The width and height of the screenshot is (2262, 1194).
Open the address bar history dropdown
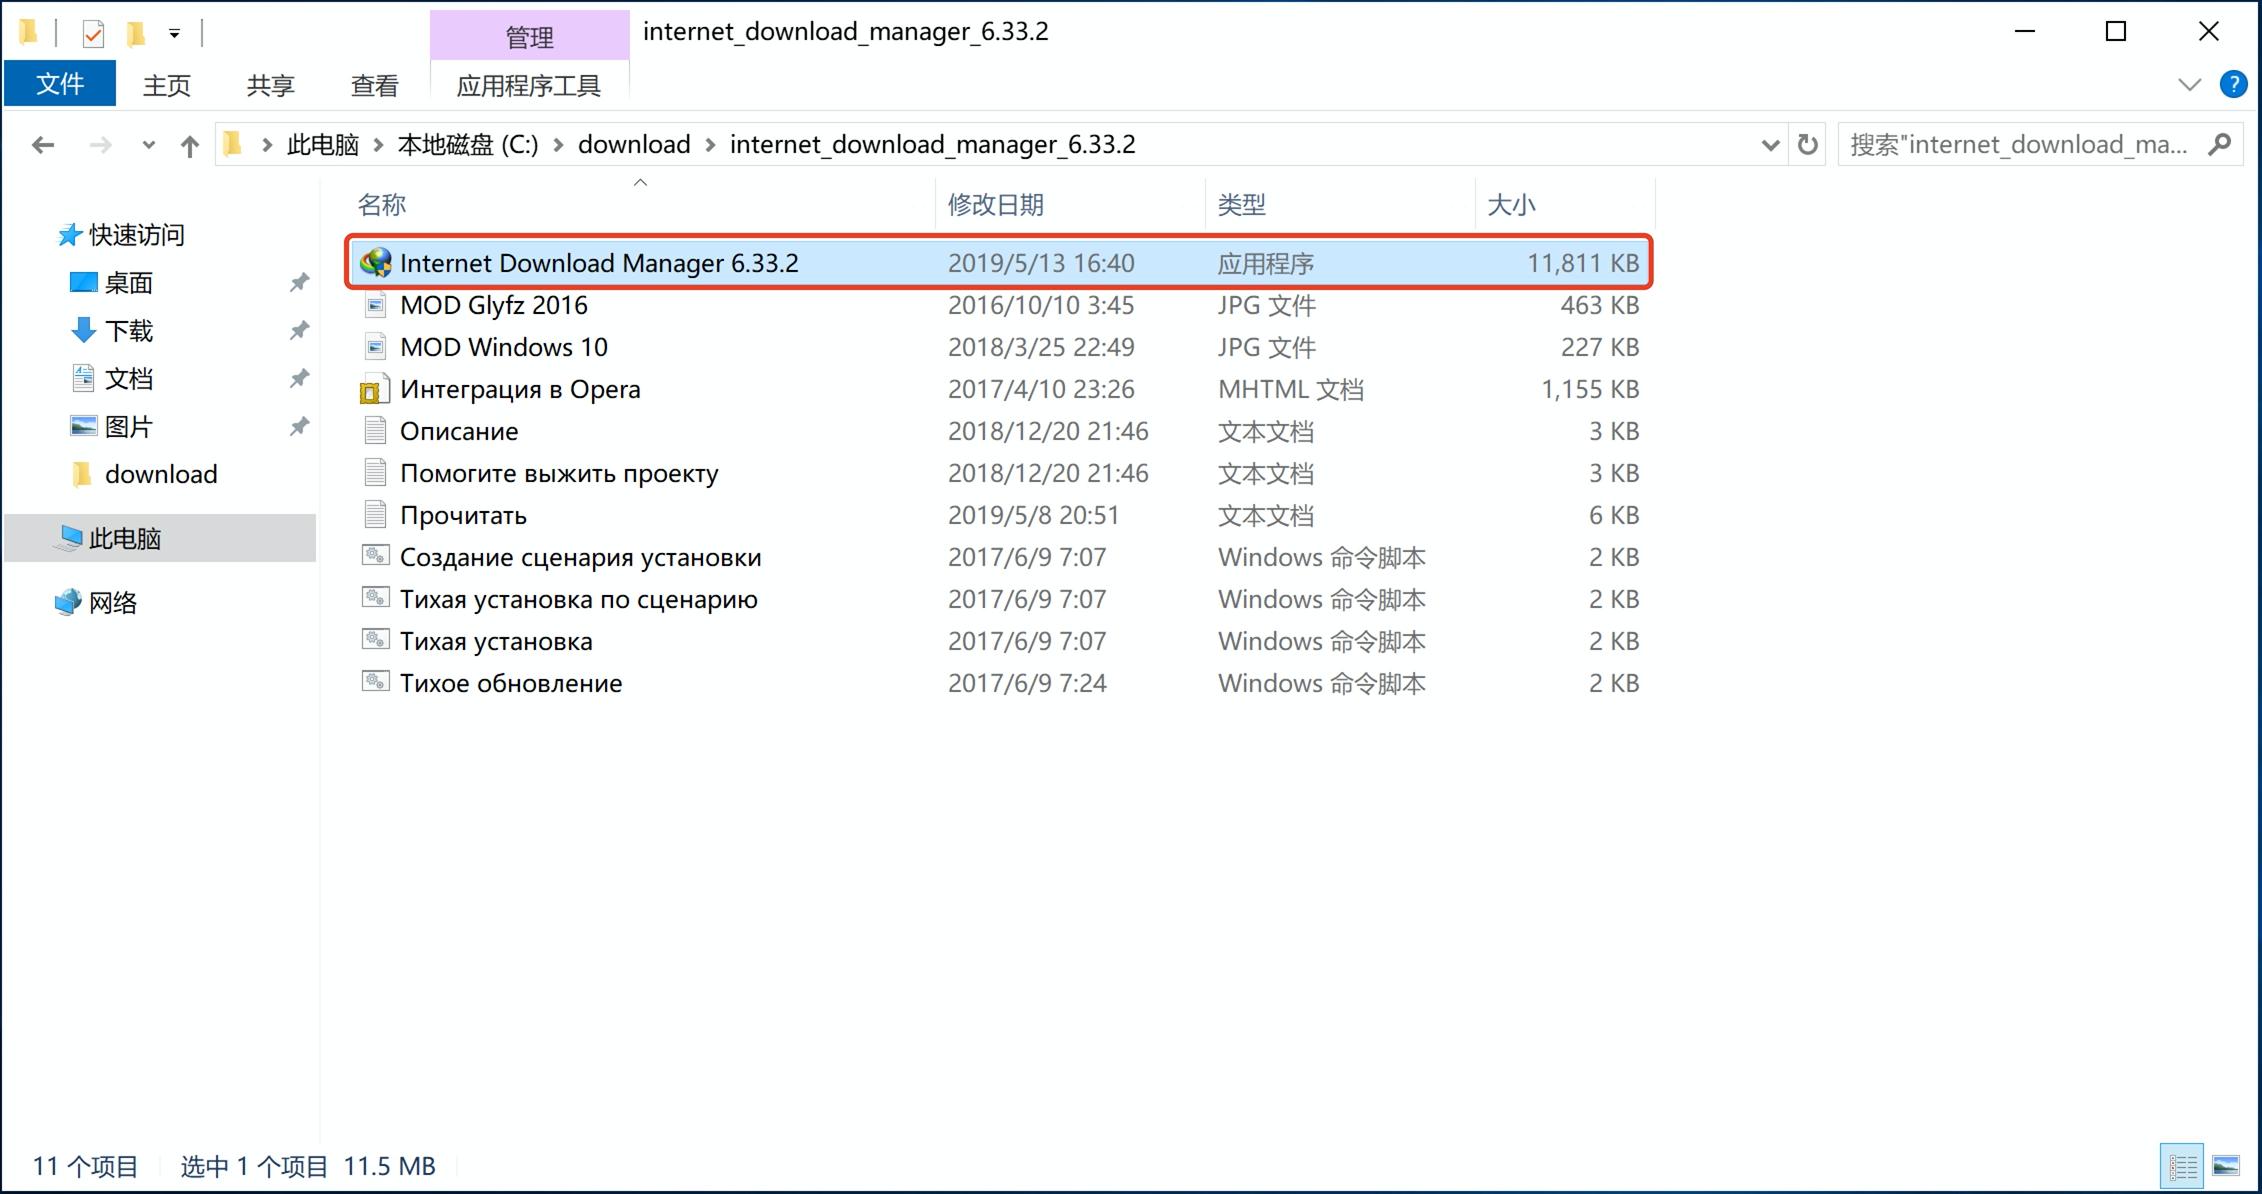click(1770, 146)
